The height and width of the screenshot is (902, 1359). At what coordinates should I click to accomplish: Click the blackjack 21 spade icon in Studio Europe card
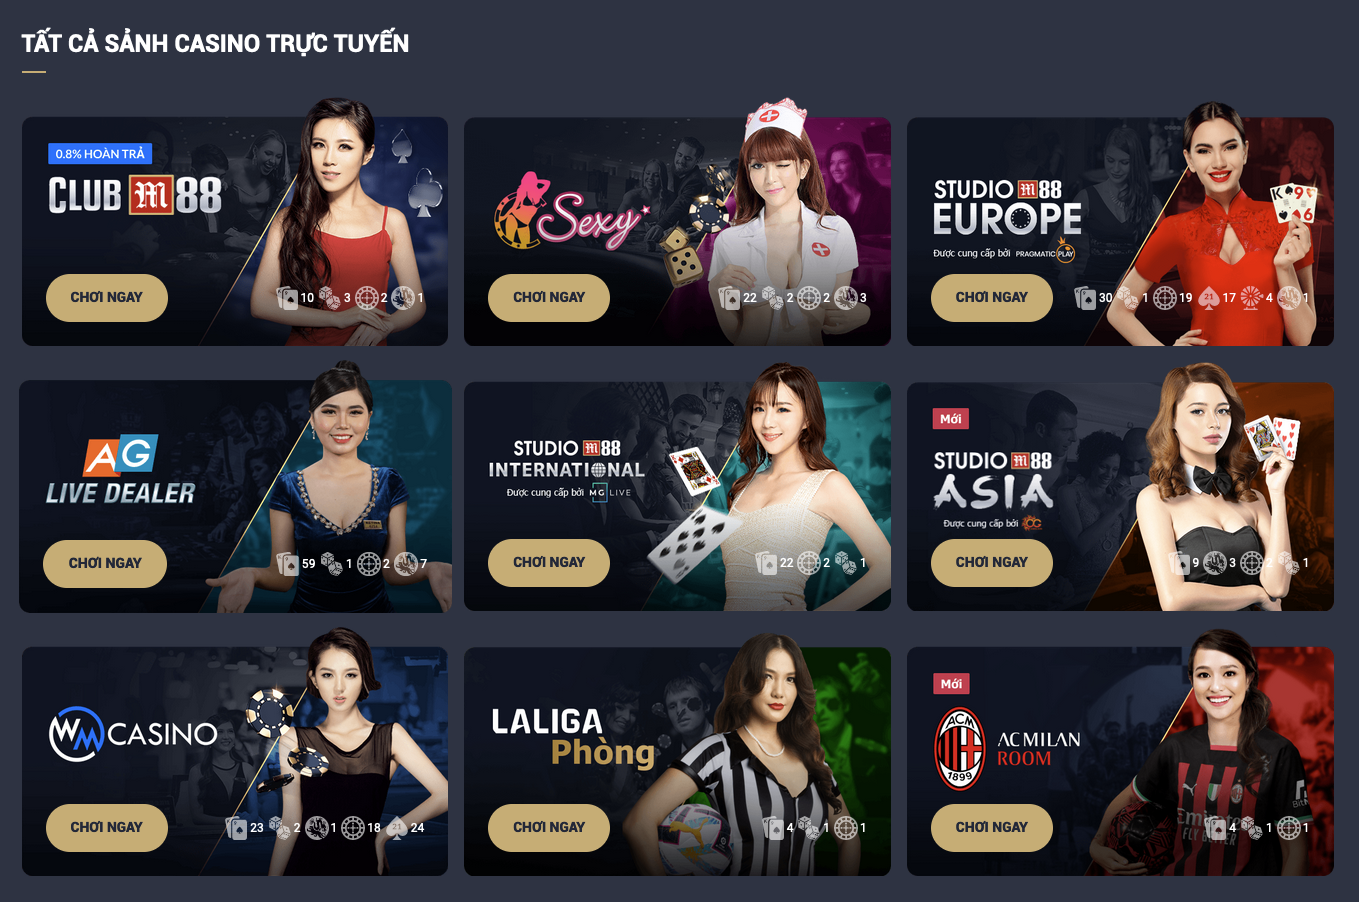(1208, 298)
